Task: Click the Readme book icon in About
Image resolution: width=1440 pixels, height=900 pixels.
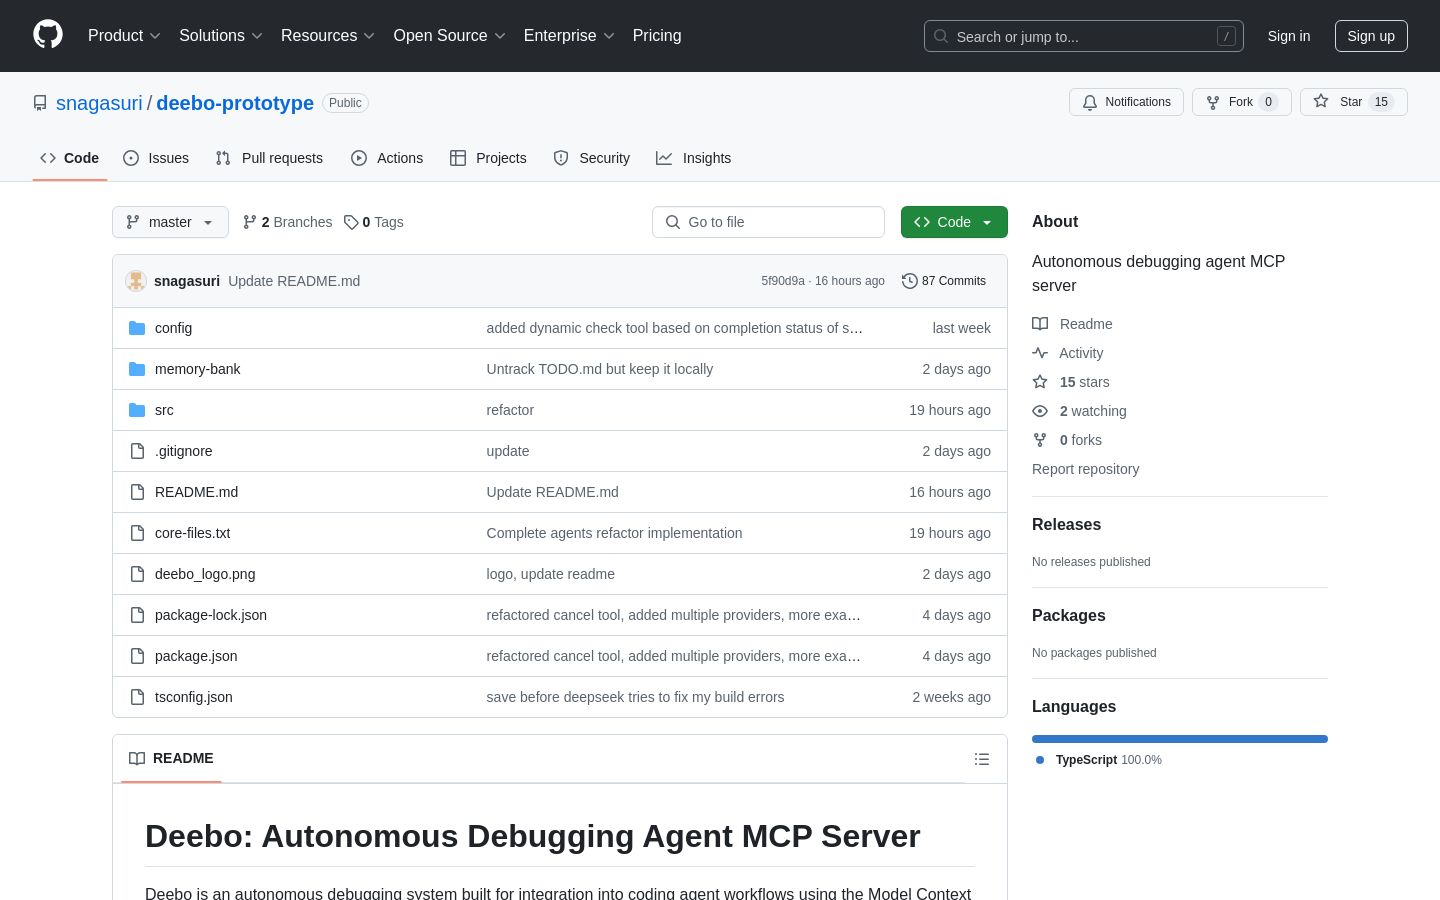Action: click(1040, 324)
